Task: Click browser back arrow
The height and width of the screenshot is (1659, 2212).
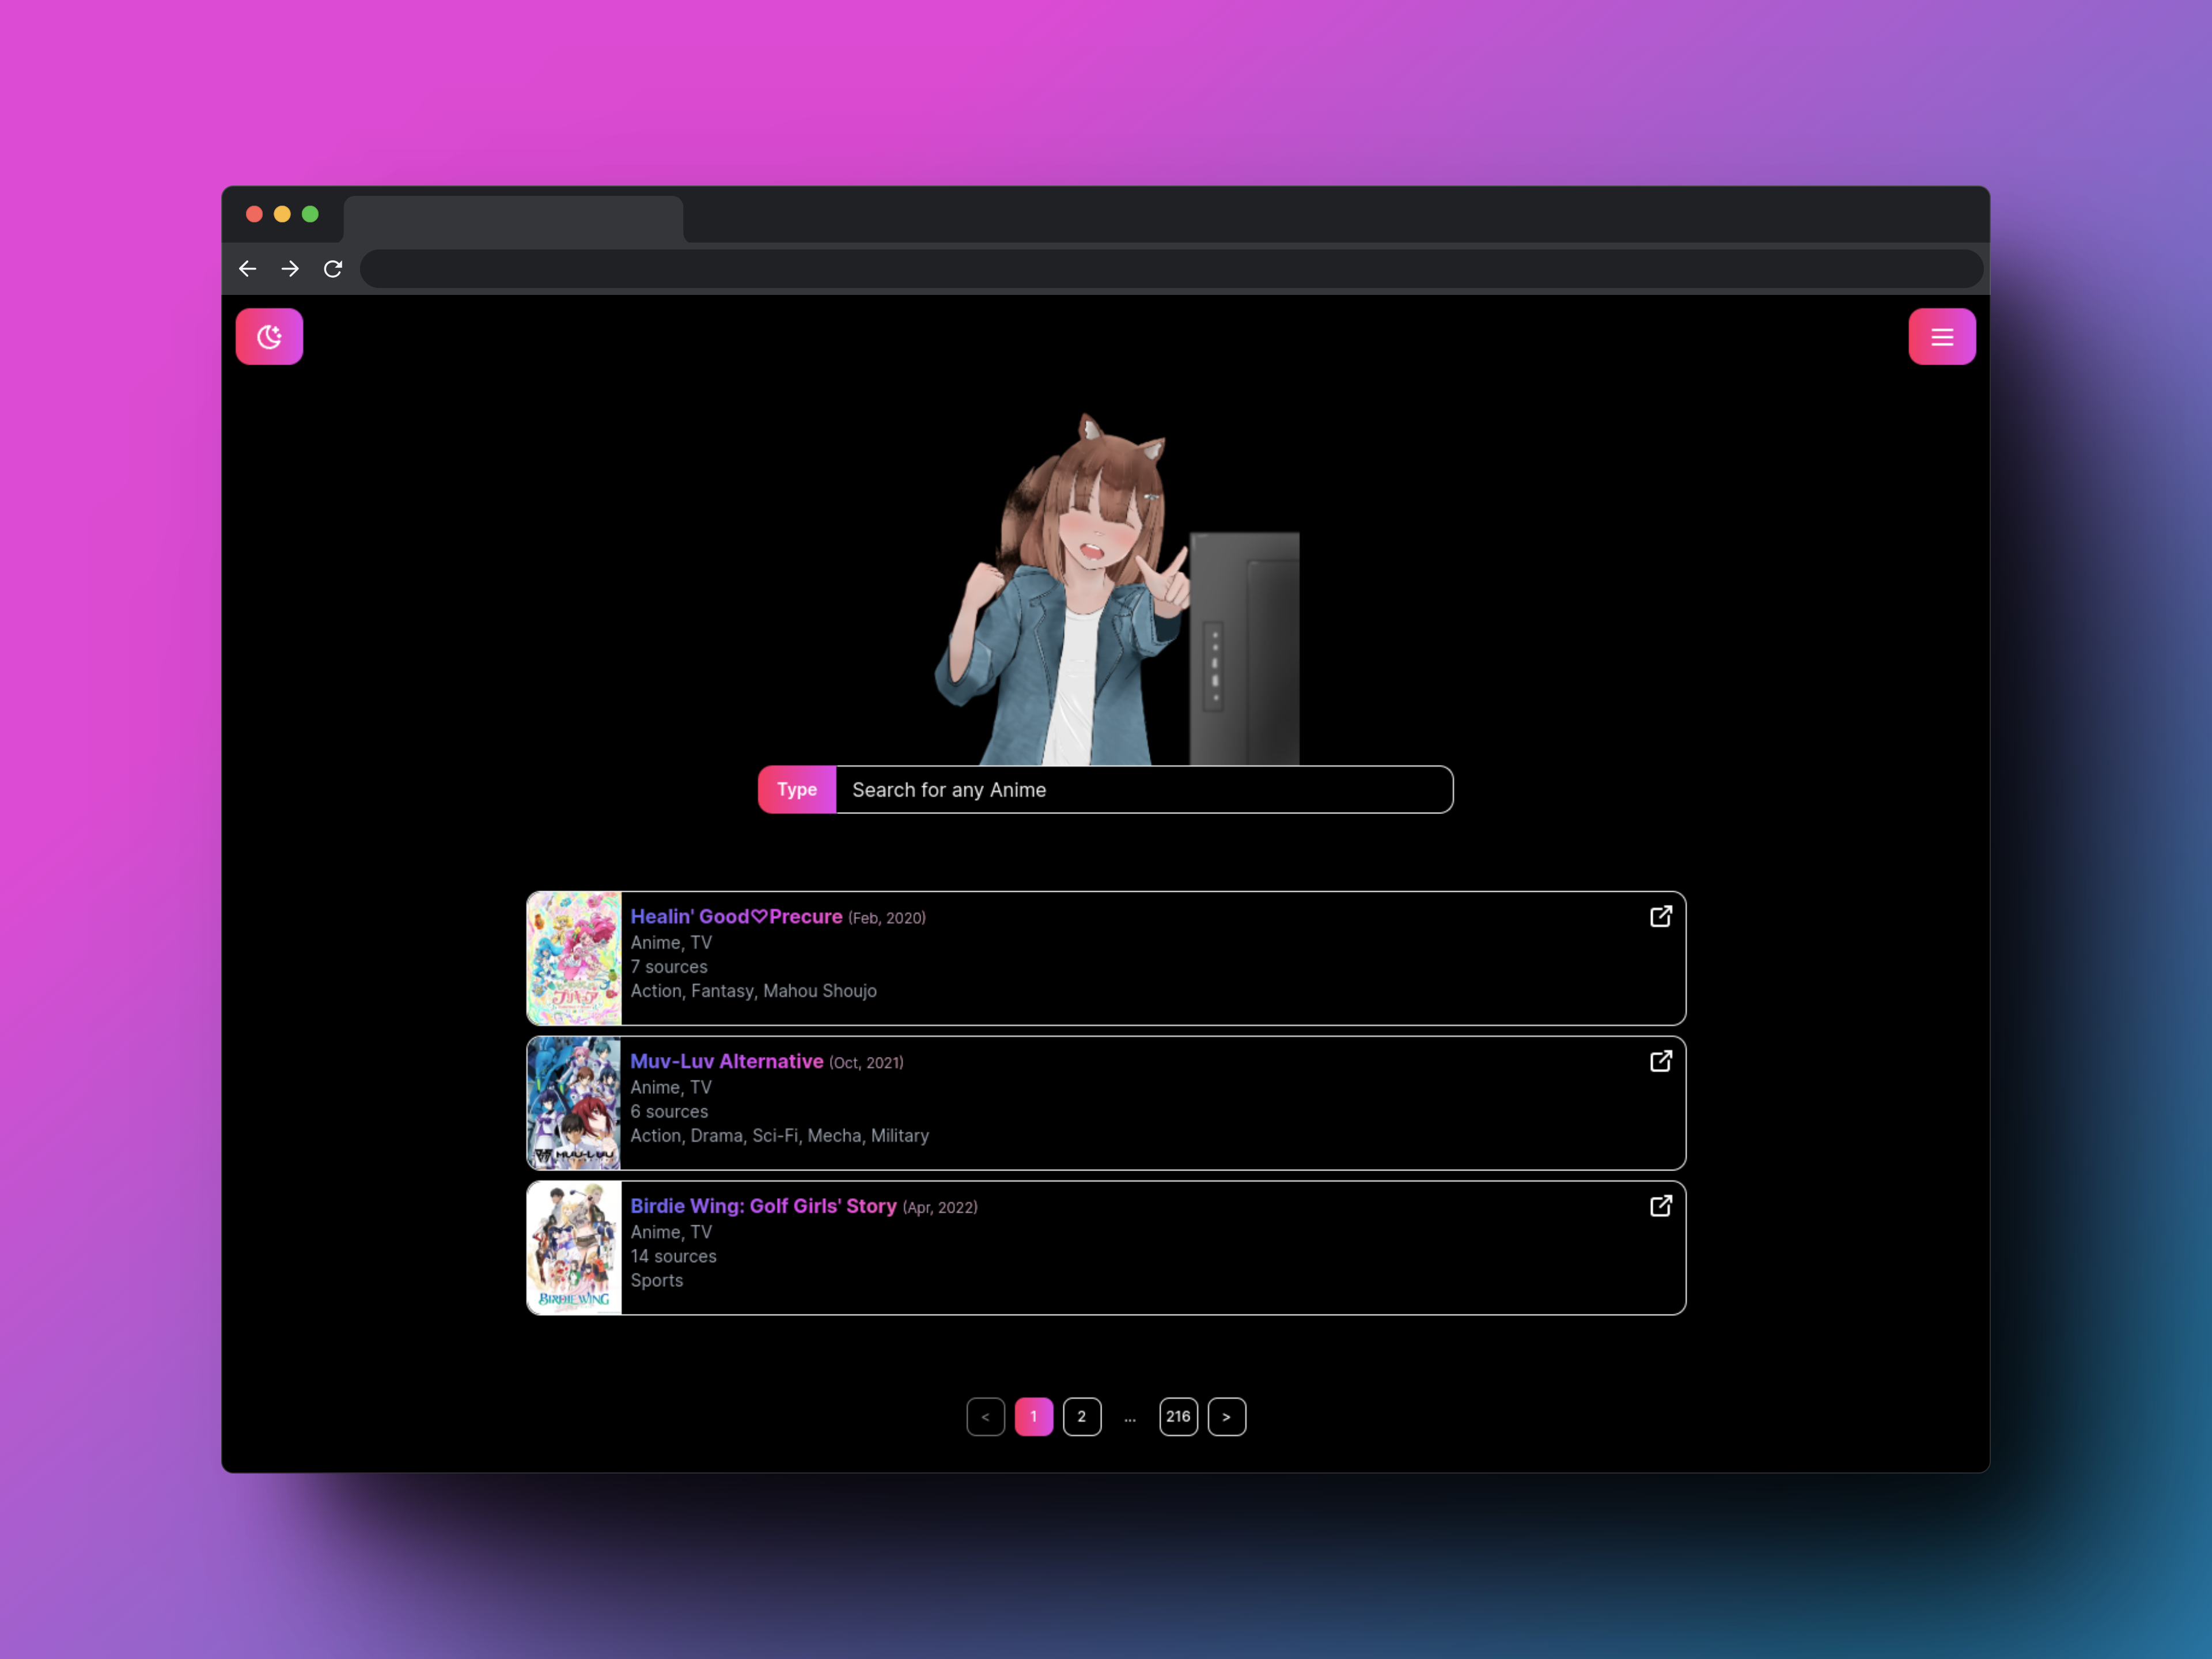Action: tap(248, 269)
